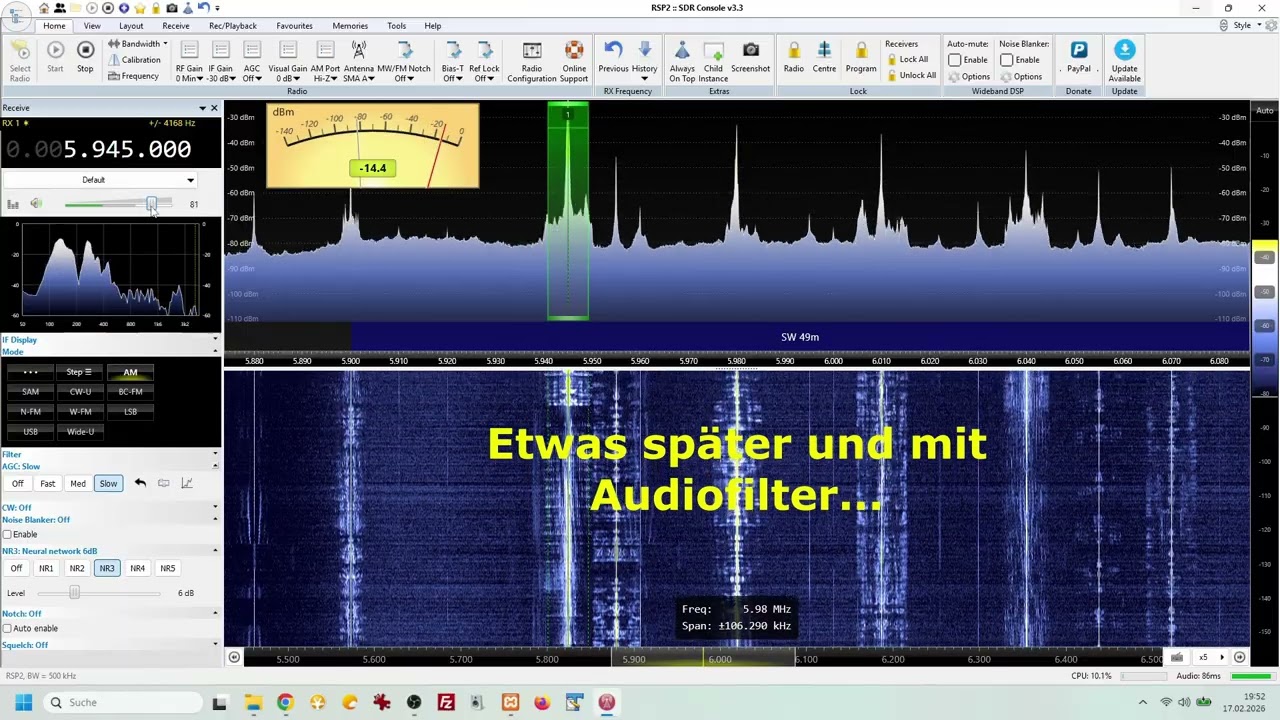This screenshot has width=1280, height=720.
Task: Open the Memories tab
Action: point(350,26)
